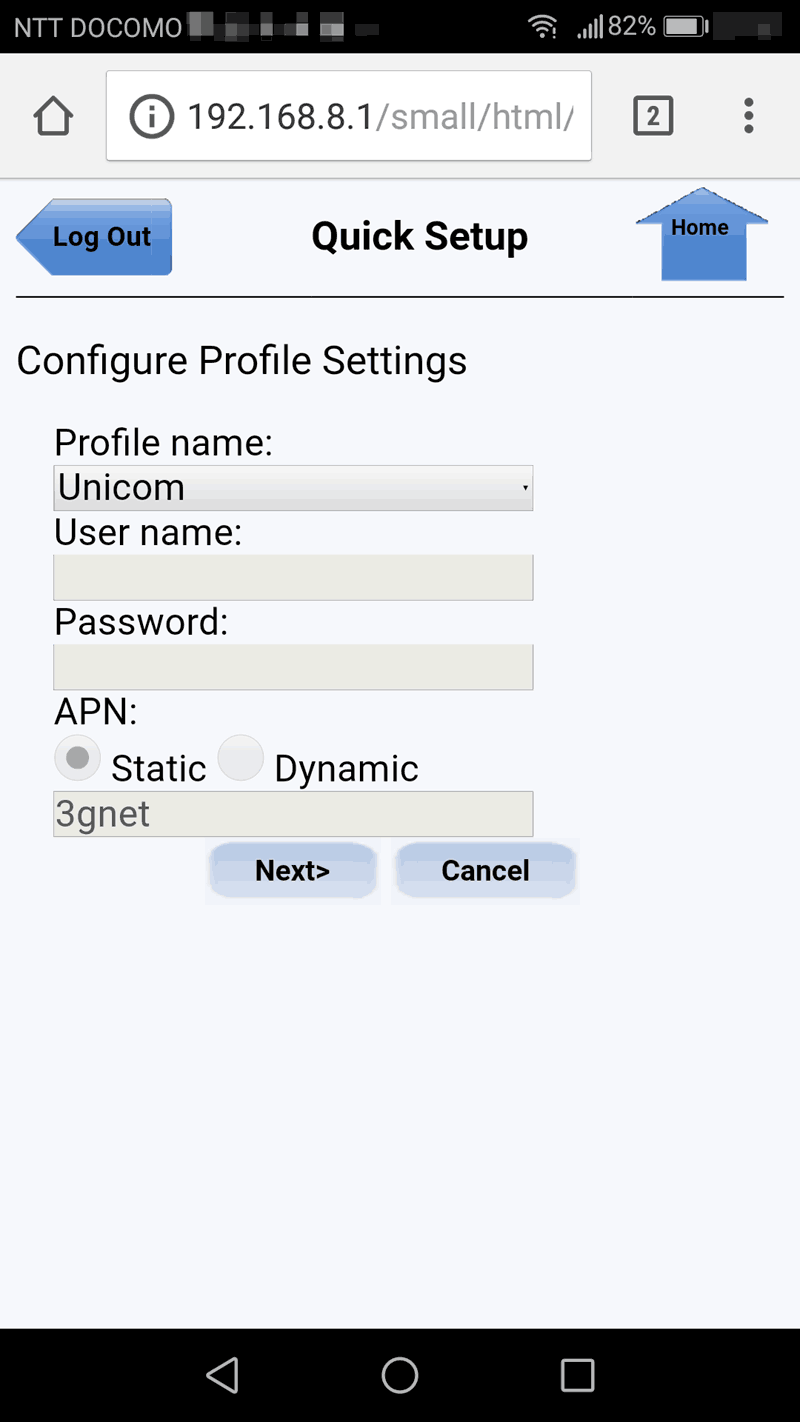The height and width of the screenshot is (1422, 800).
Task: Click the Log Out arrow button
Action: tap(95, 237)
